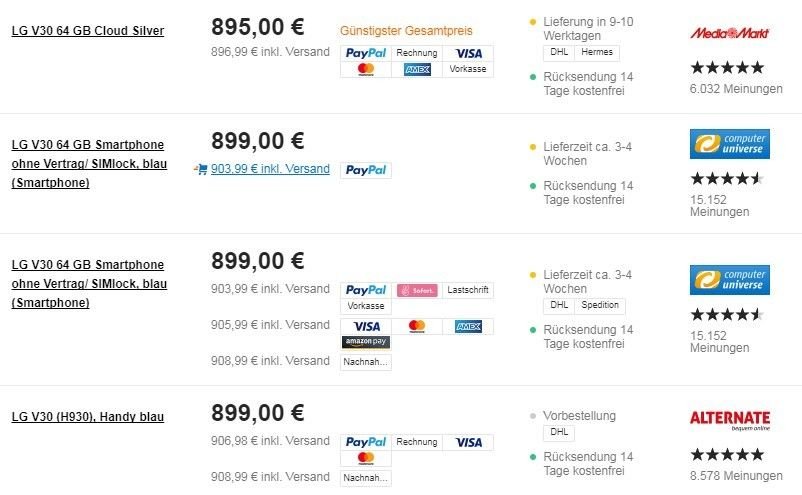Click the ALTERNATE shop logo
This screenshot has width=802, height=495.
729,420
